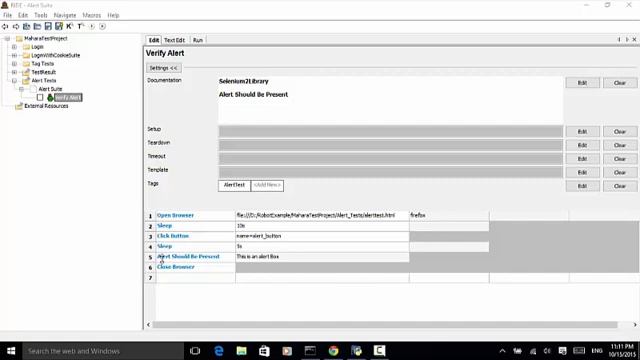The image size is (640, 360).
Task: Switch to the Run tab
Action: (x=198, y=40)
